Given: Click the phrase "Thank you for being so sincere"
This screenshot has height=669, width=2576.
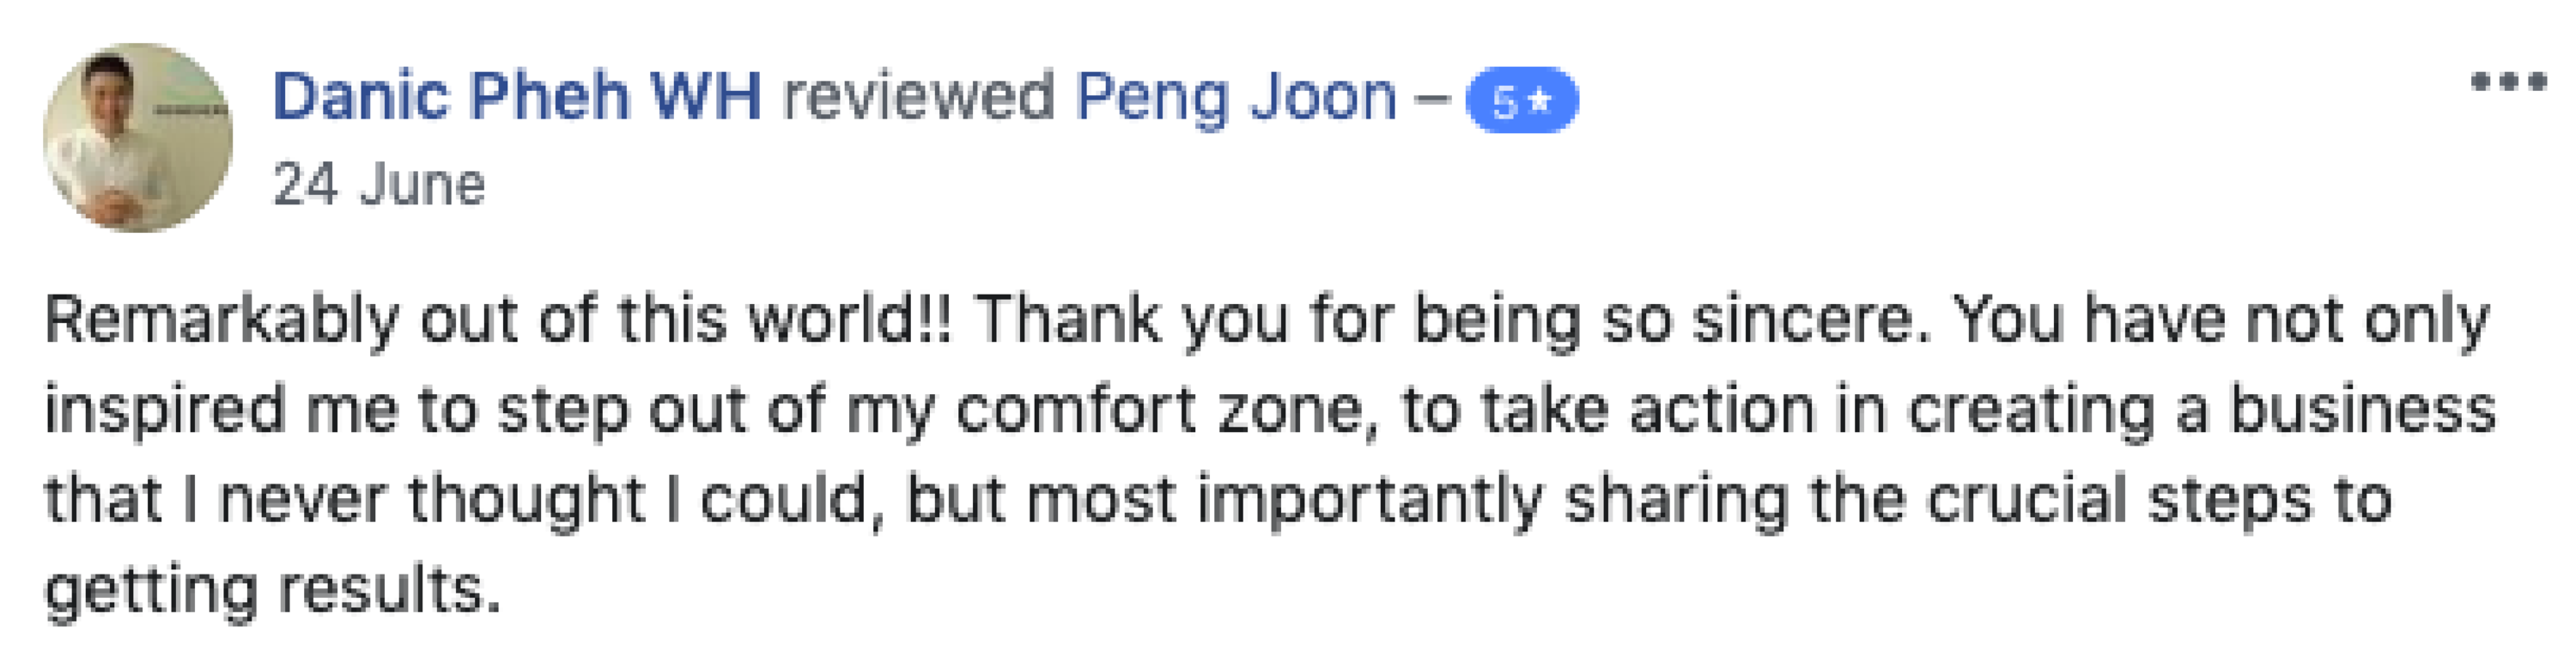Looking at the screenshot, I should pyautogui.click(x=1445, y=321).
